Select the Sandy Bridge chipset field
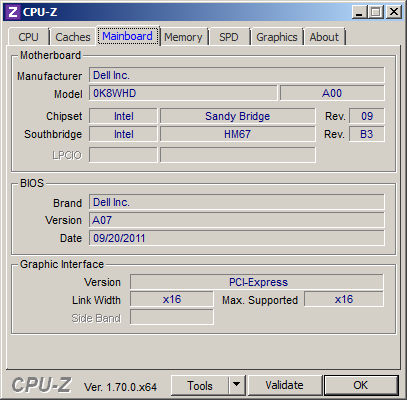Screen dimensions: 407x400 (x=238, y=116)
